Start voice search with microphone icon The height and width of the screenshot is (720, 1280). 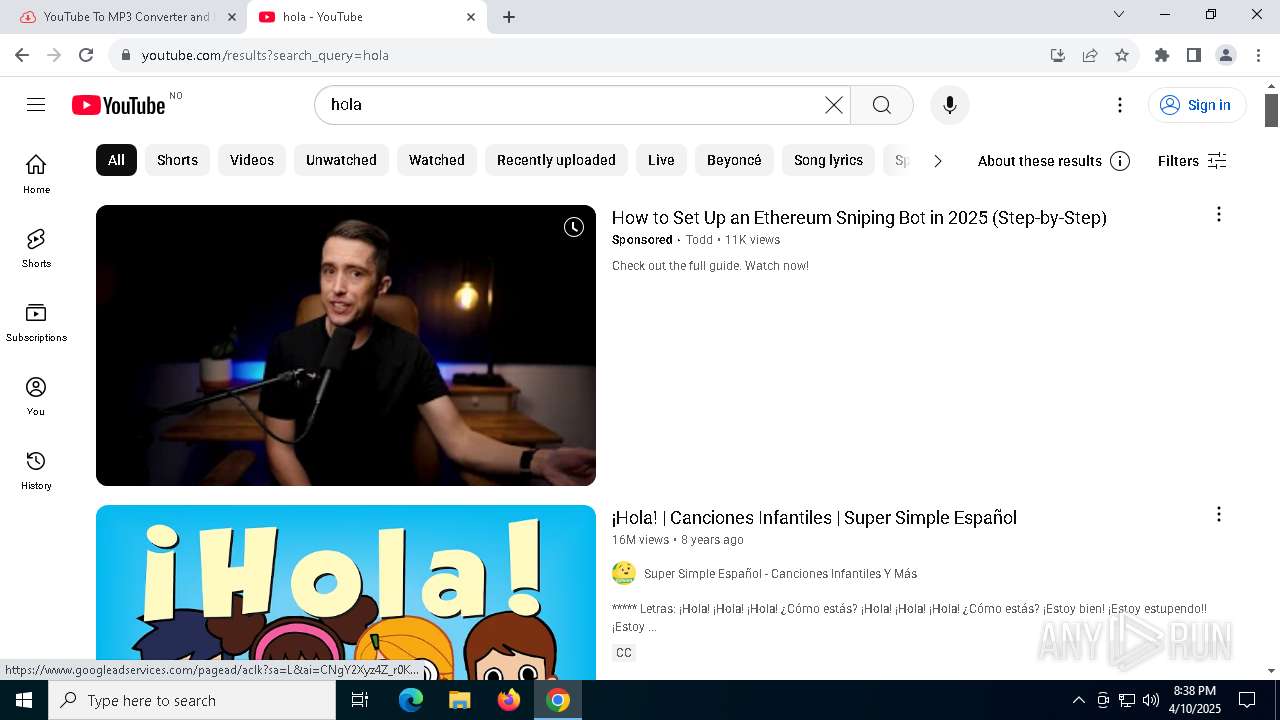(950, 105)
